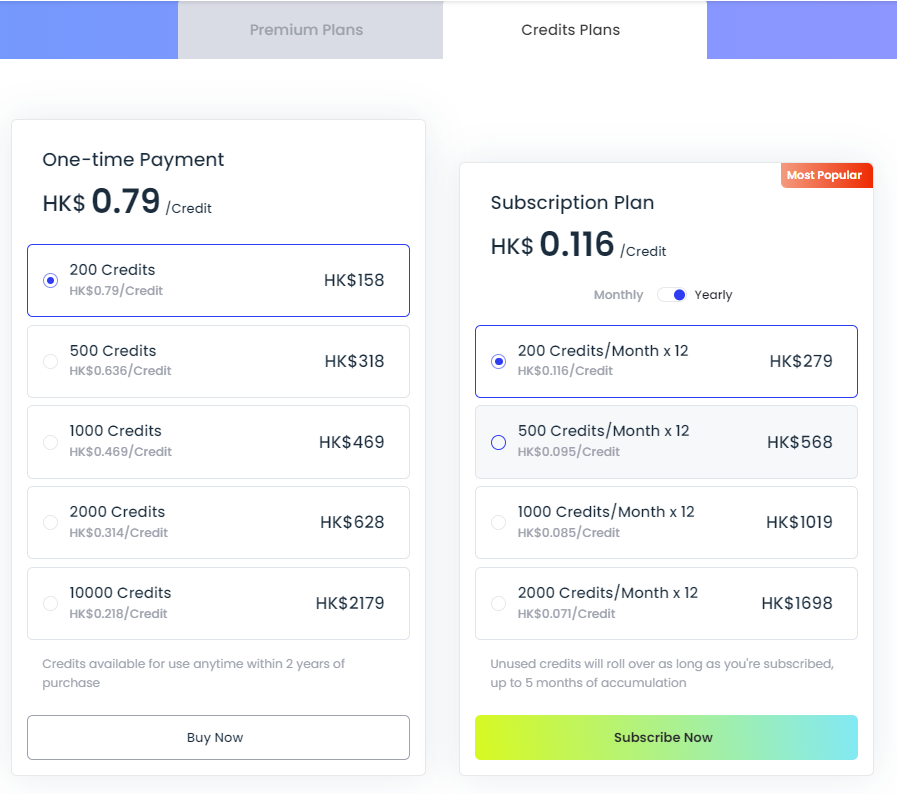Click the Subscribe Now button
Screen dimensions: 897x794
pyautogui.click(x=666, y=737)
